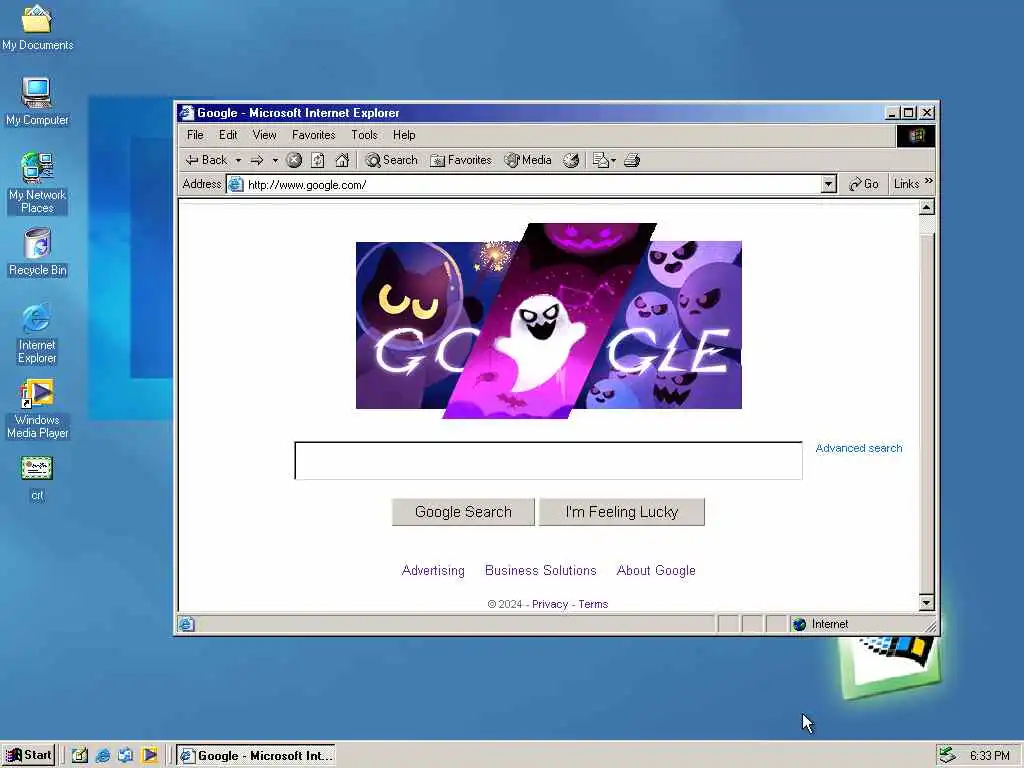Select the crt certificate desktop icon
Viewport: 1024px width, 768px height.
pyautogui.click(x=37, y=478)
